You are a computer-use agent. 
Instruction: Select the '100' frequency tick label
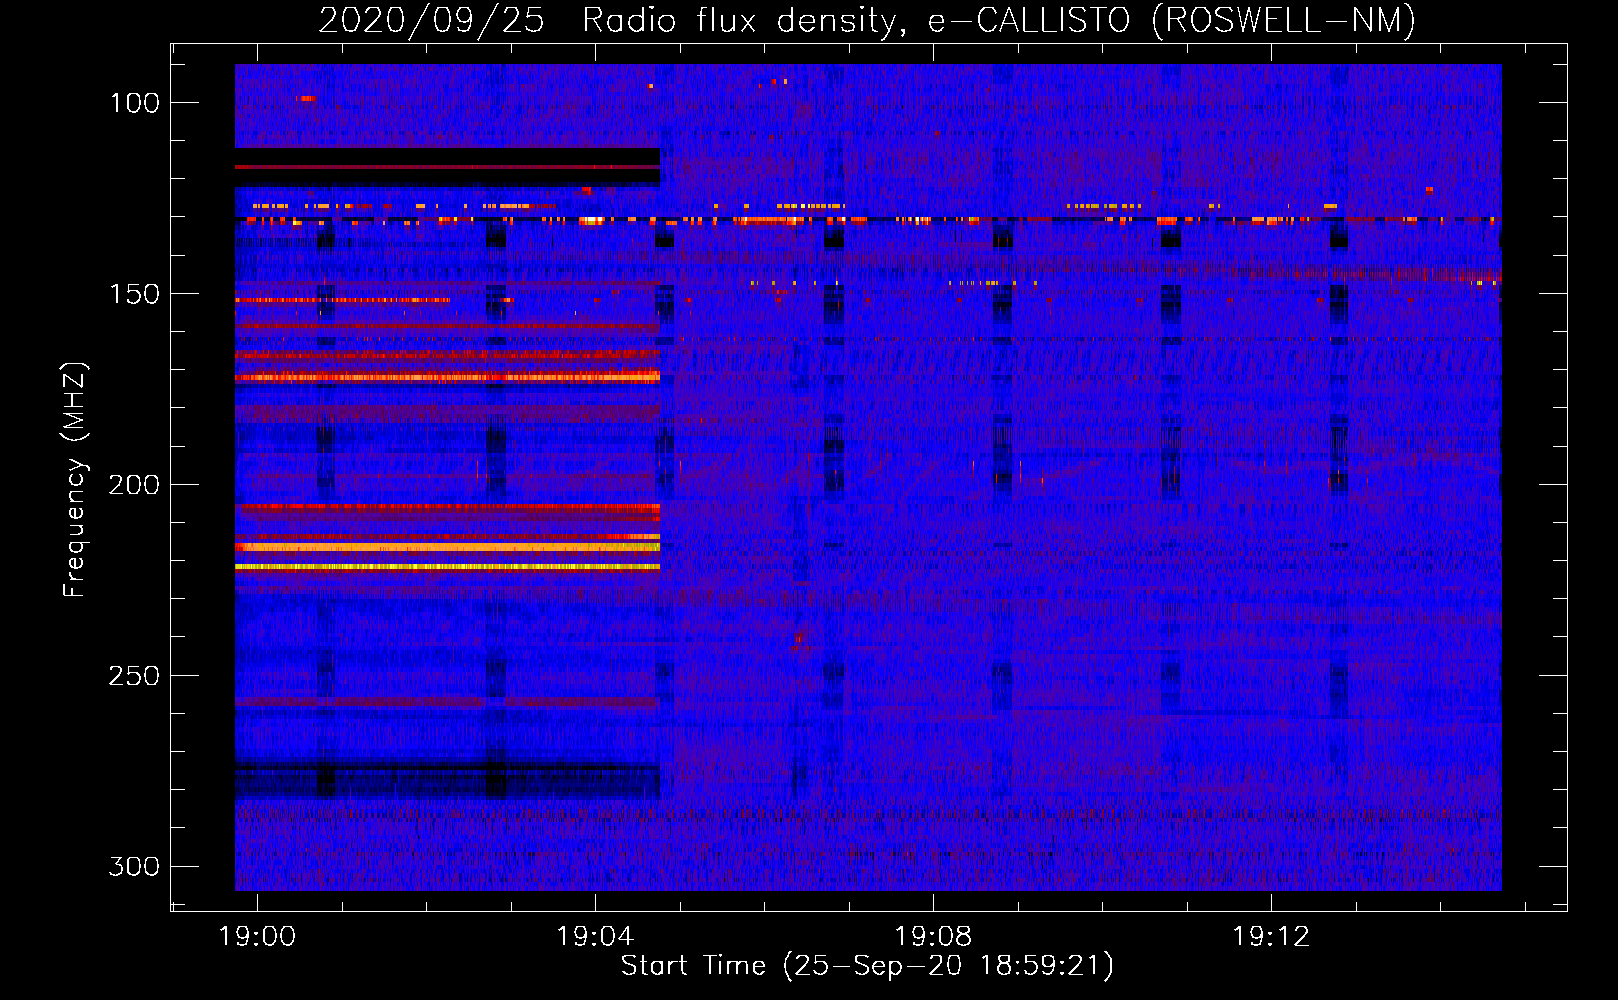pyautogui.click(x=134, y=103)
